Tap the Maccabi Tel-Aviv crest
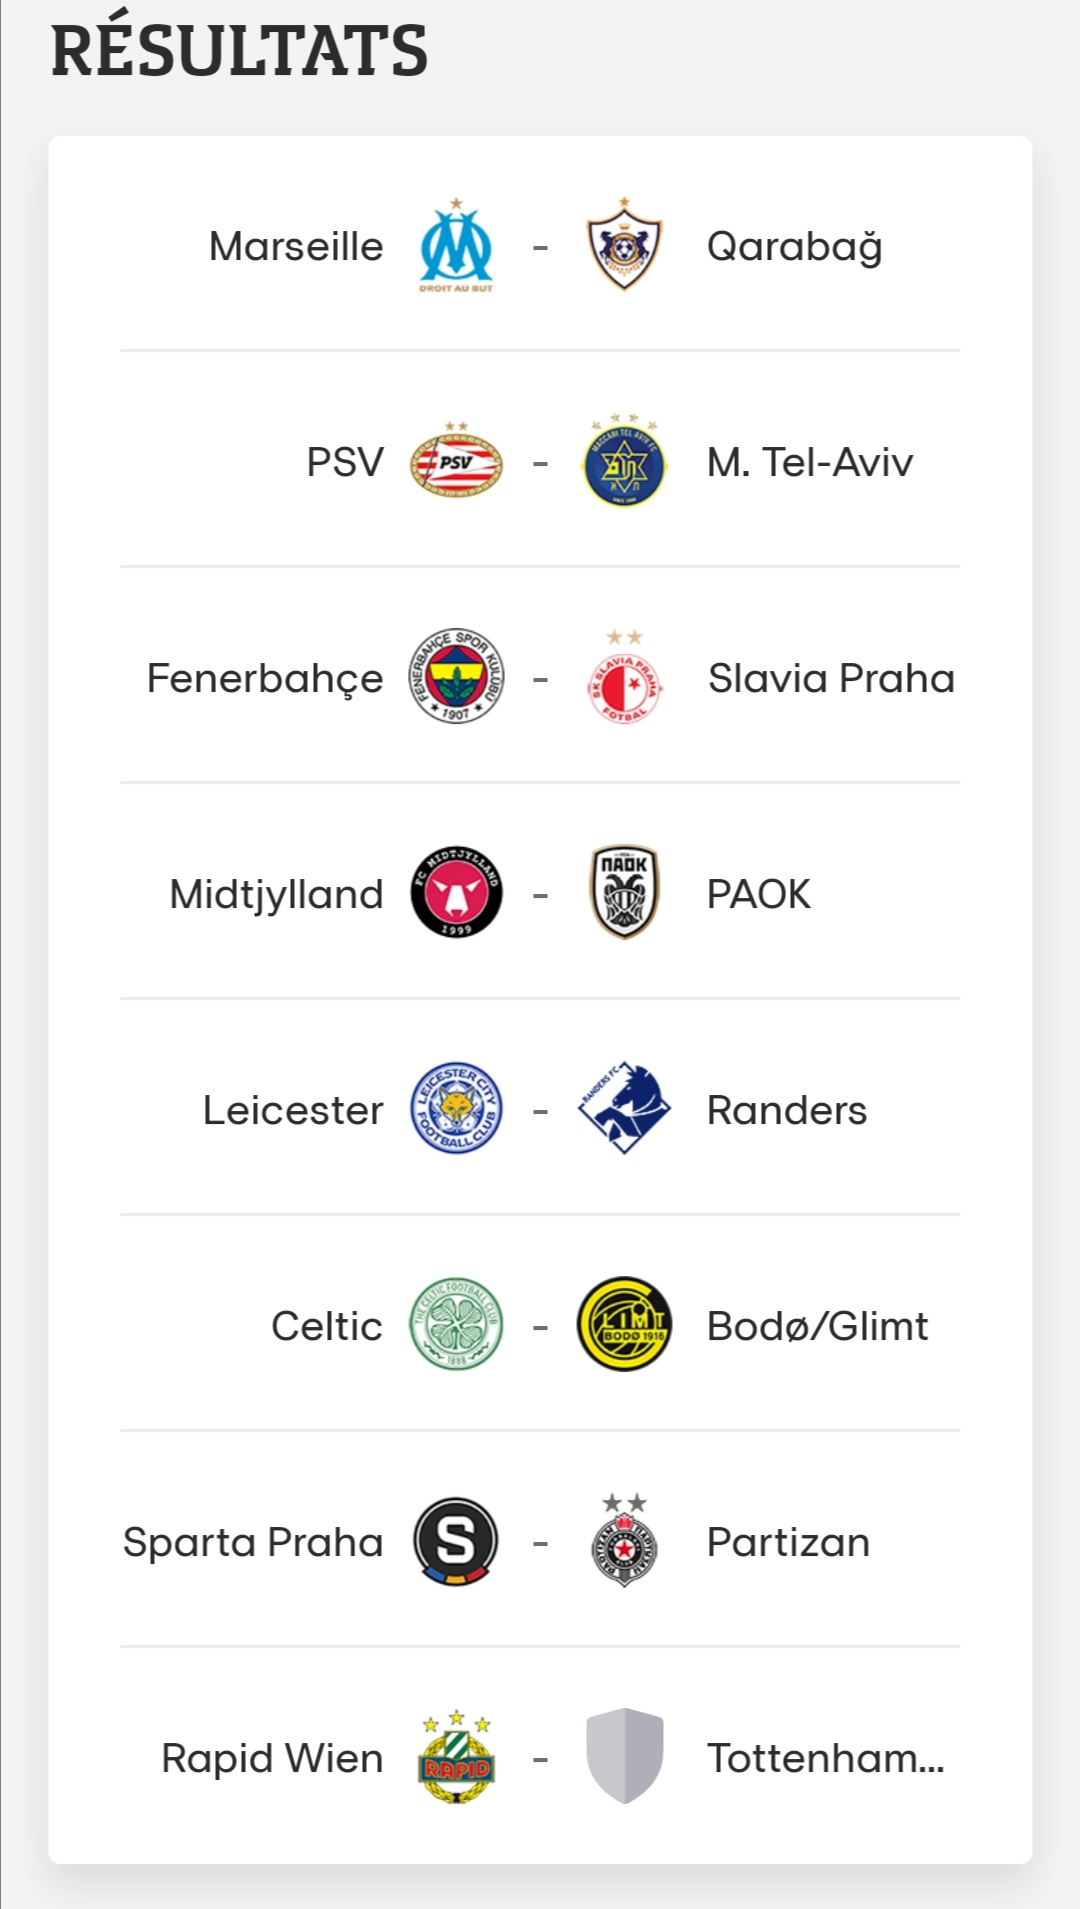The image size is (1080, 1909). click(624, 462)
